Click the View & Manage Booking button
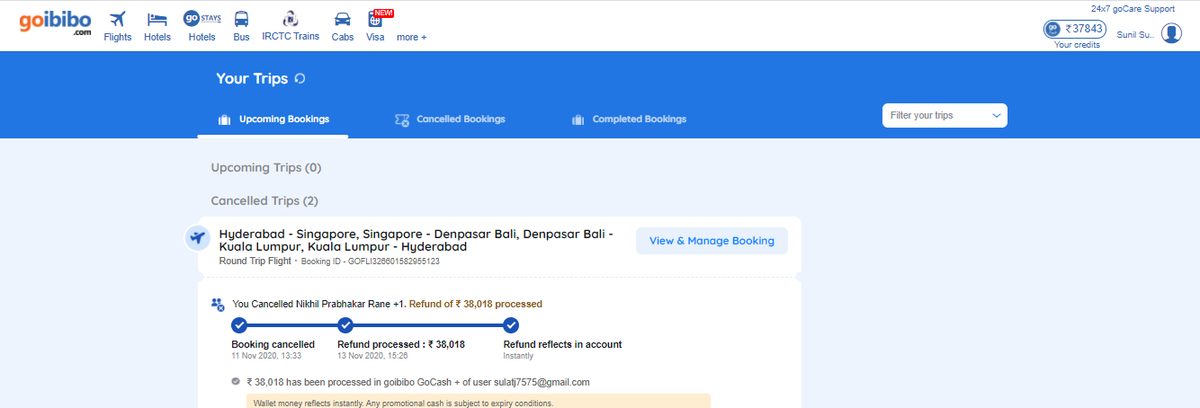 coord(712,241)
